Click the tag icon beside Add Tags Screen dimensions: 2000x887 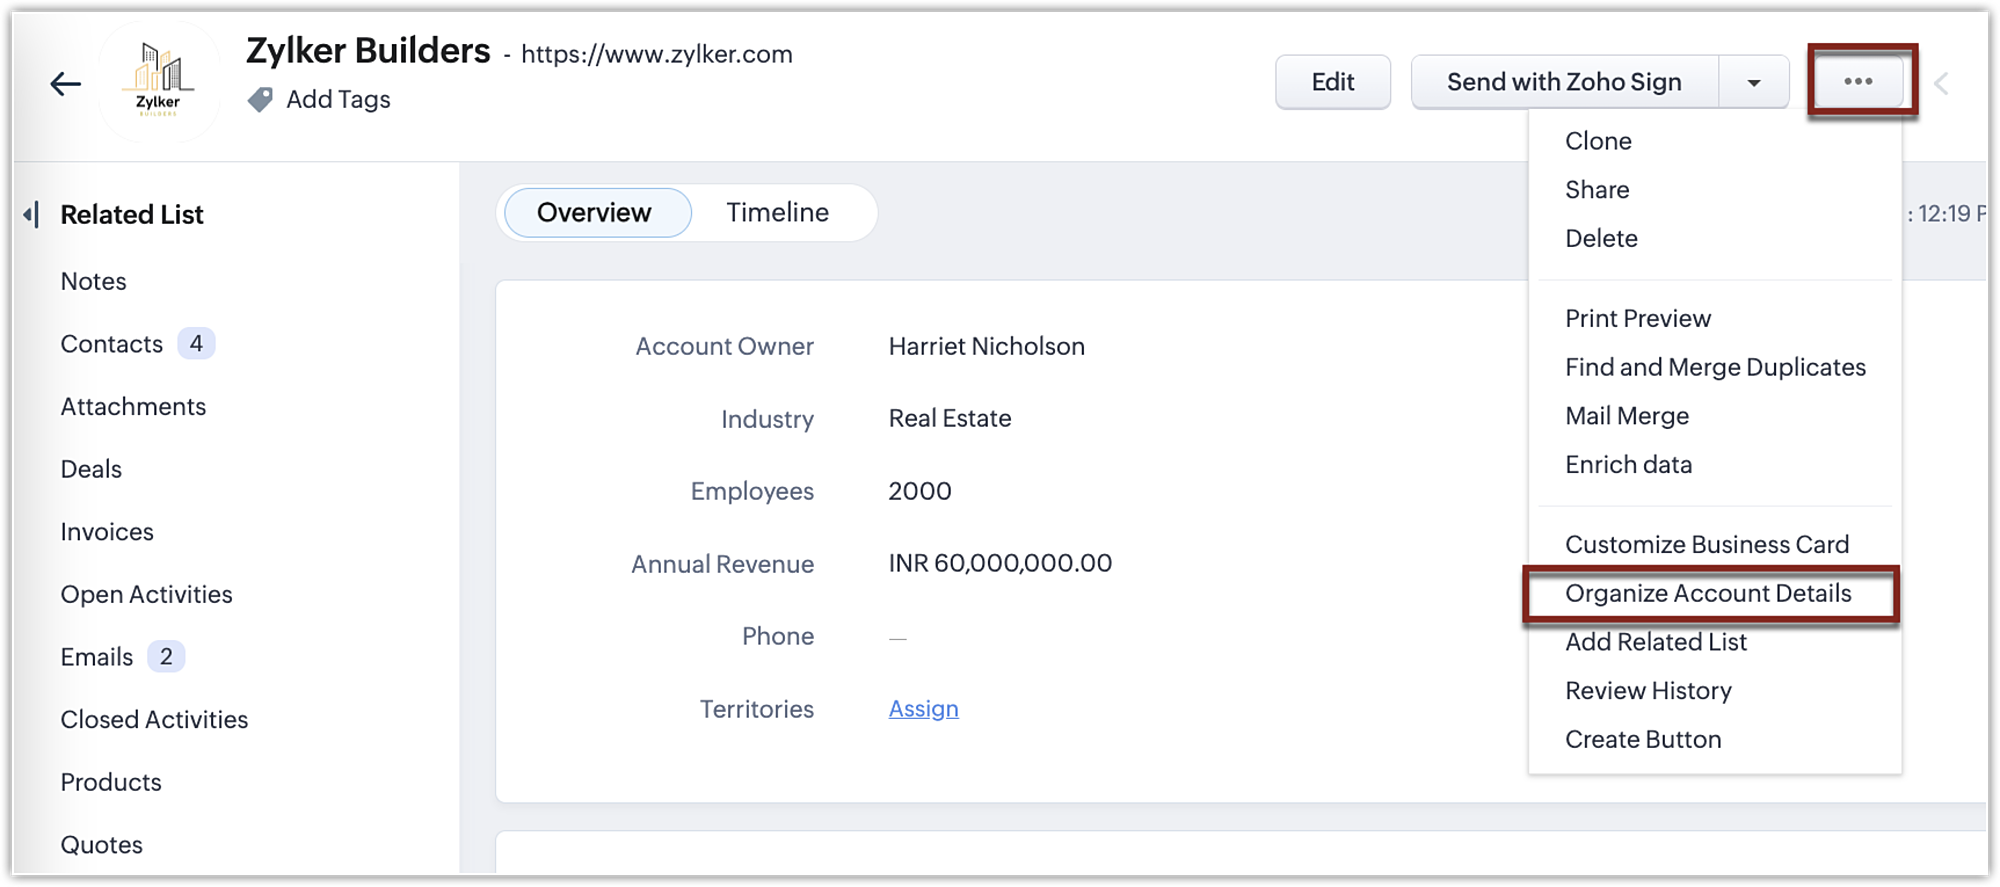tap(260, 99)
